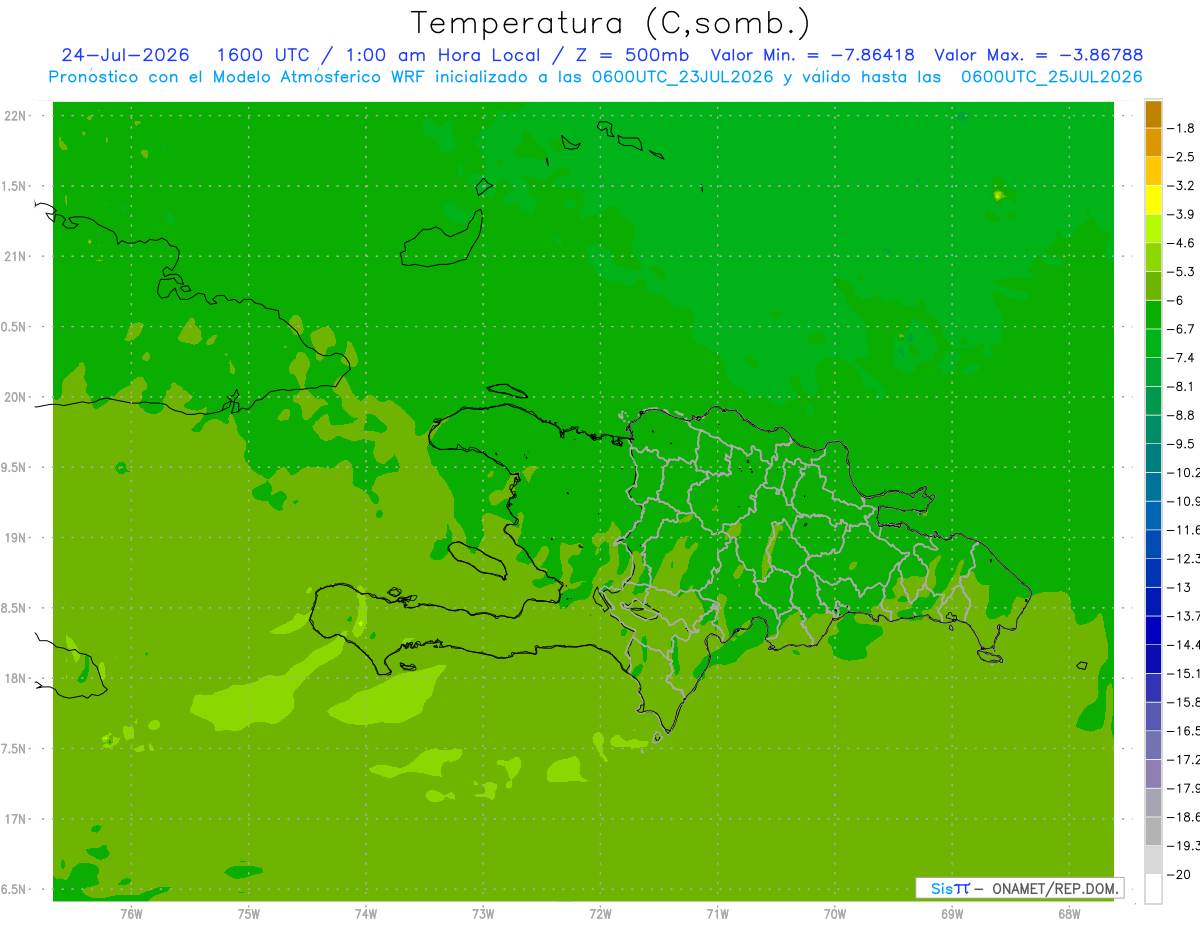
Task: Click the "-3.2" colorbar value
Action: 1181,186
